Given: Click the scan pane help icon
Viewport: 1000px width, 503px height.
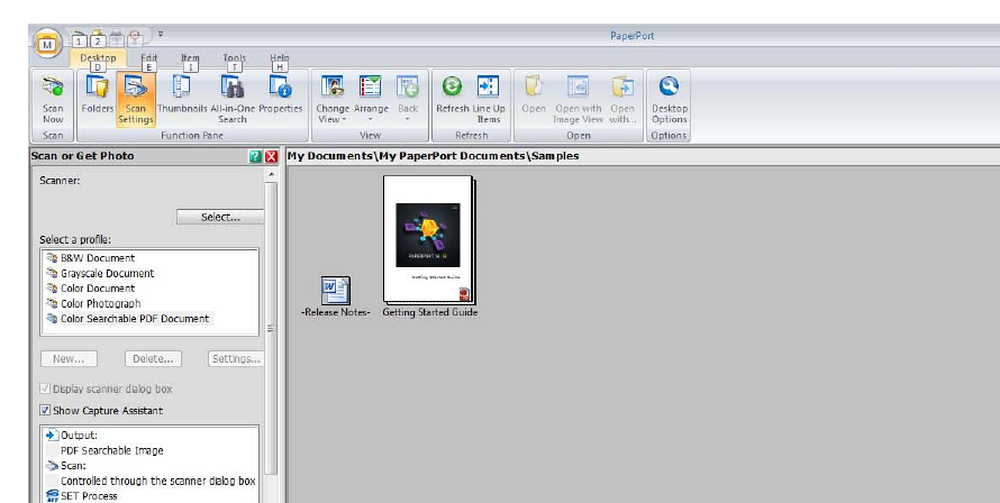Looking at the screenshot, I should [256, 156].
